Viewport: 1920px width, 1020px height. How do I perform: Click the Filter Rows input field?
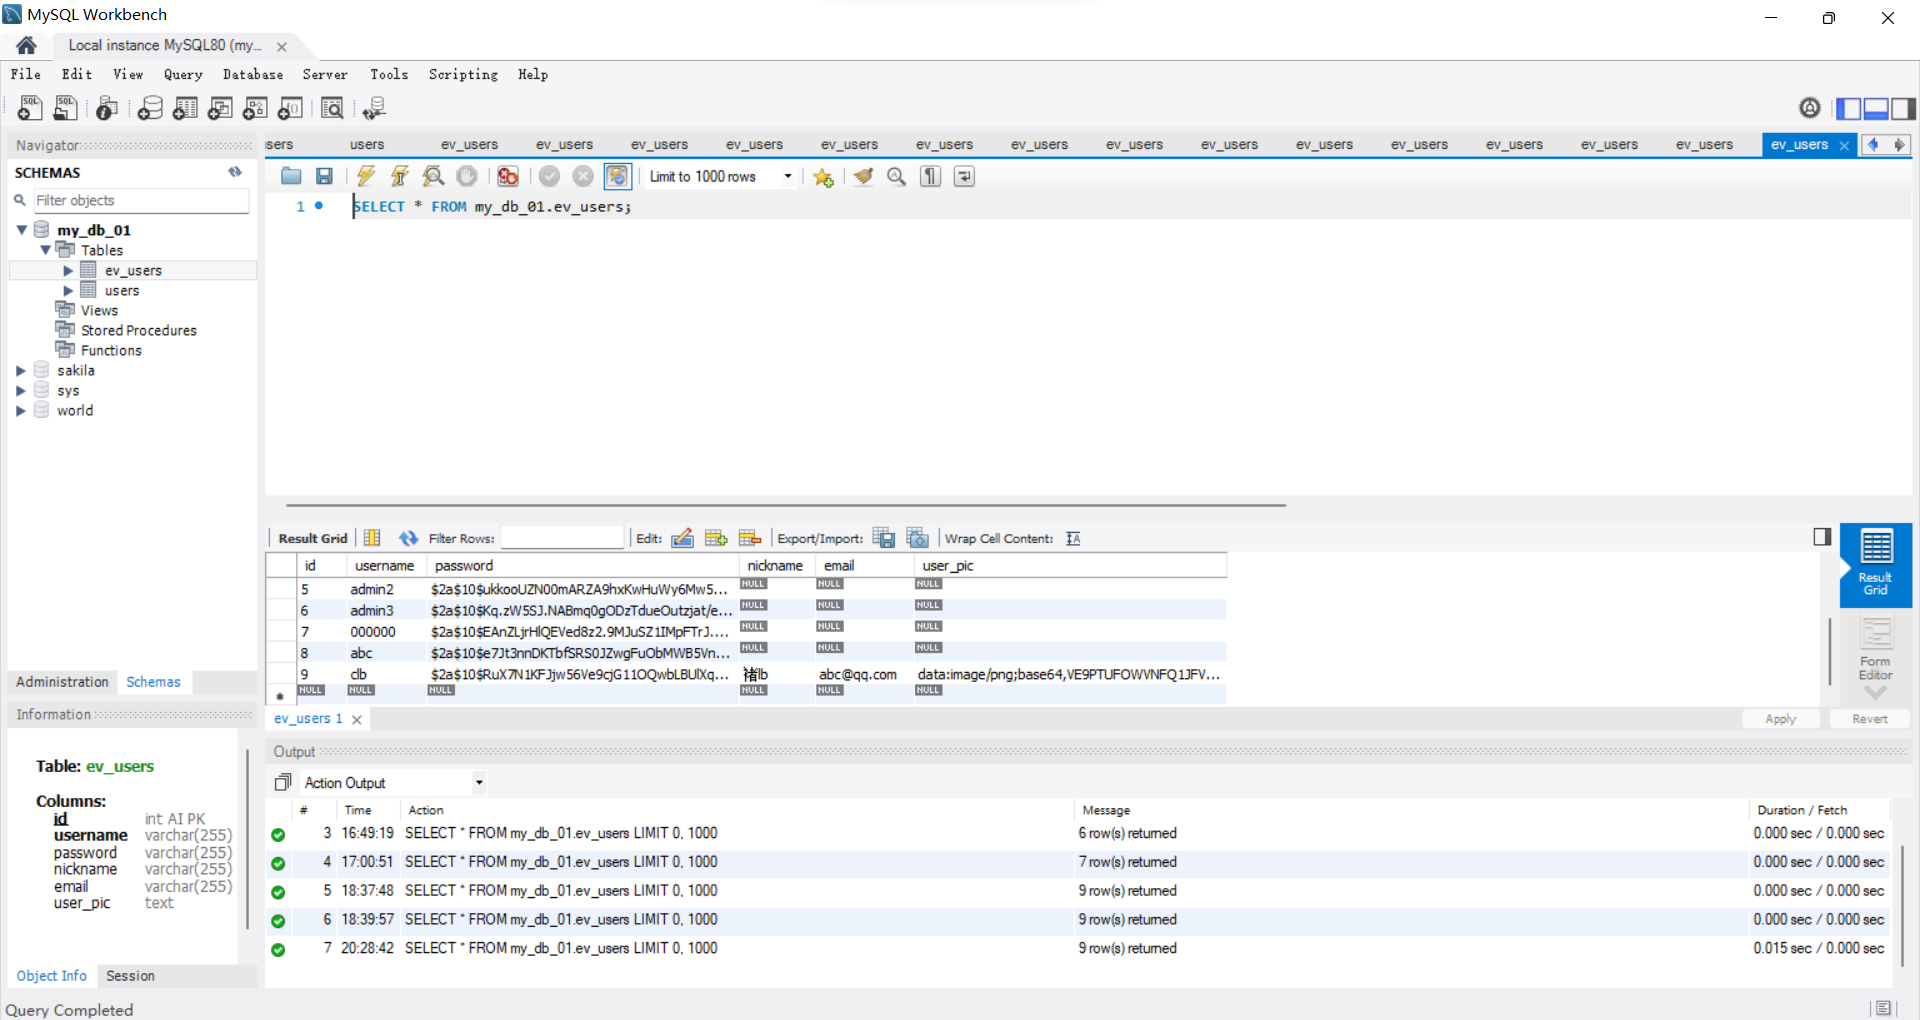click(x=562, y=538)
